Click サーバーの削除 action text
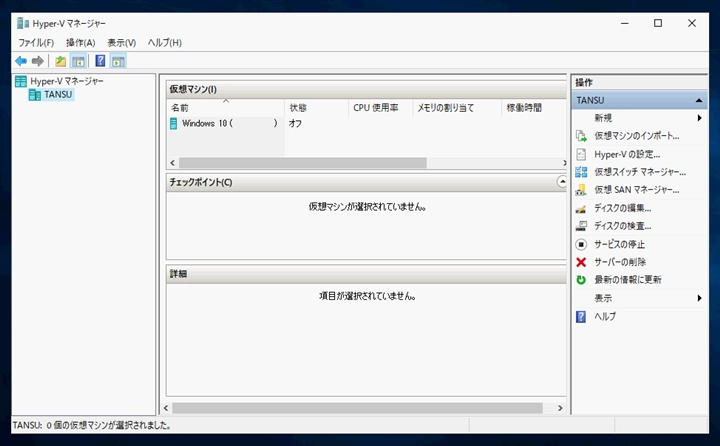Screen dimensions: 720x446 pyautogui.click(x=620, y=262)
